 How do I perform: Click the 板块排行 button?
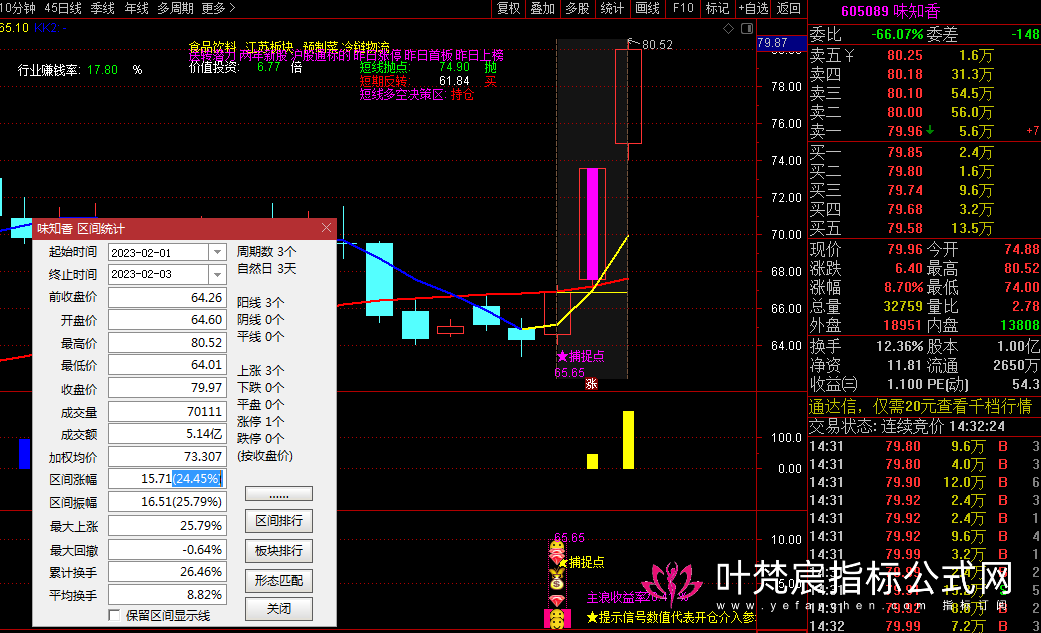(x=279, y=551)
